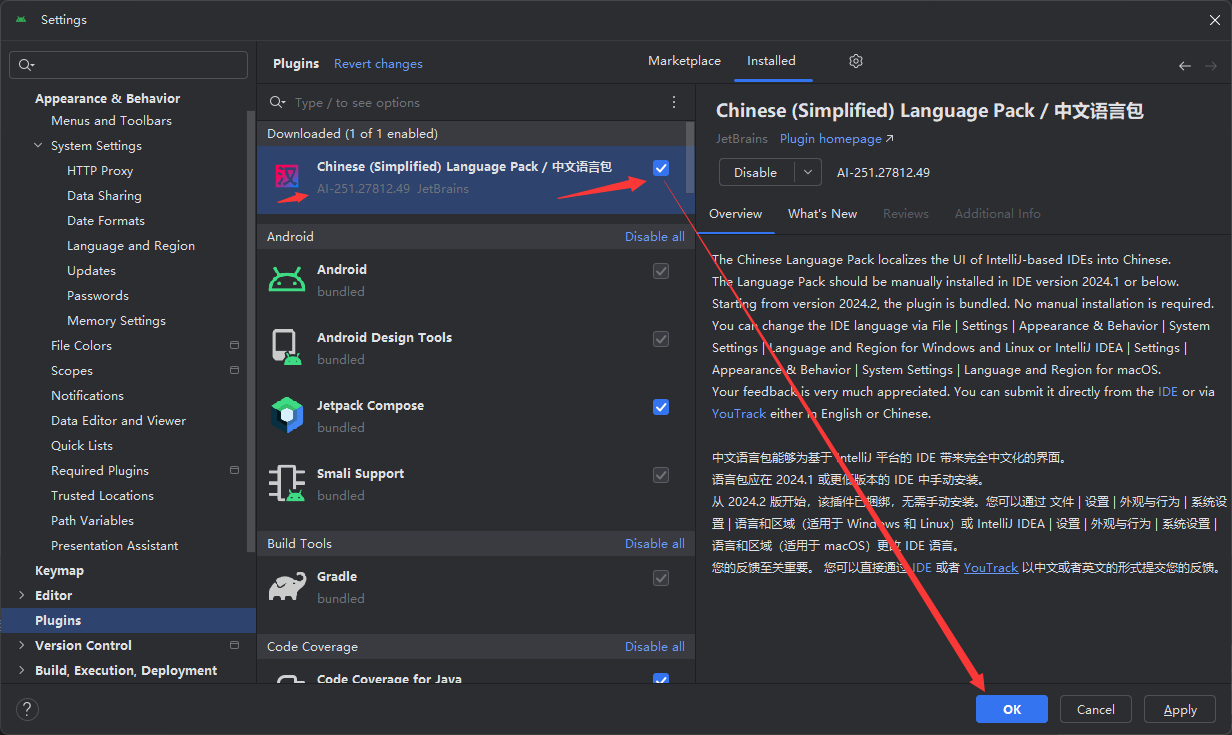Click the search icon in plugin search field
The height and width of the screenshot is (735, 1232).
[278, 102]
